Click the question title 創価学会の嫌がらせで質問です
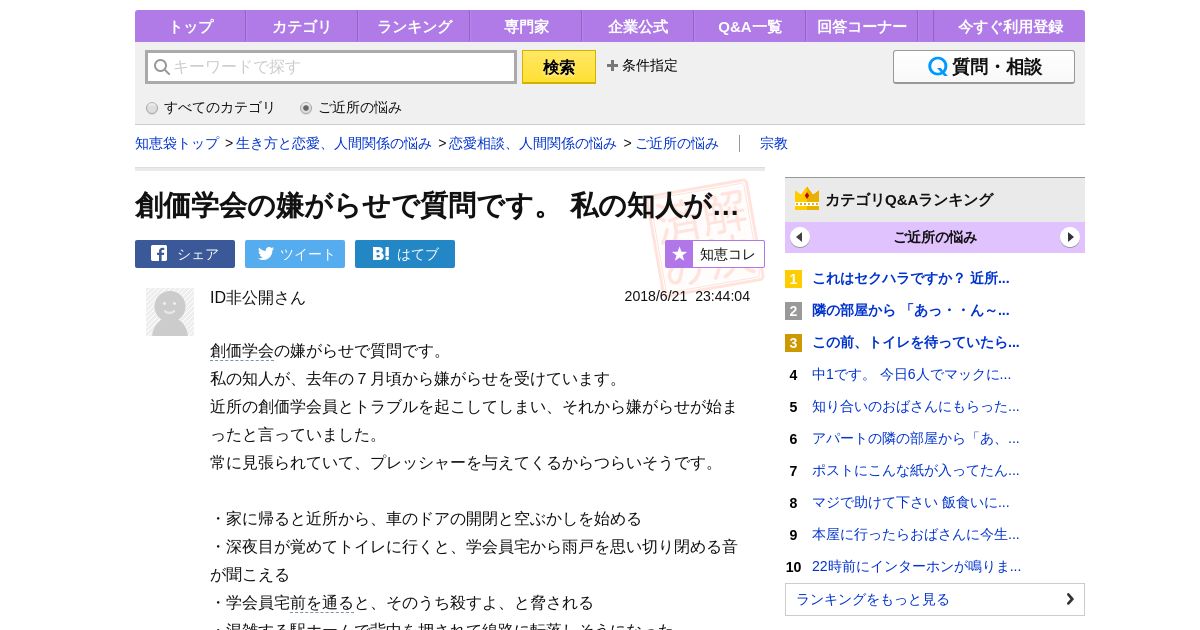 [x=437, y=206]
